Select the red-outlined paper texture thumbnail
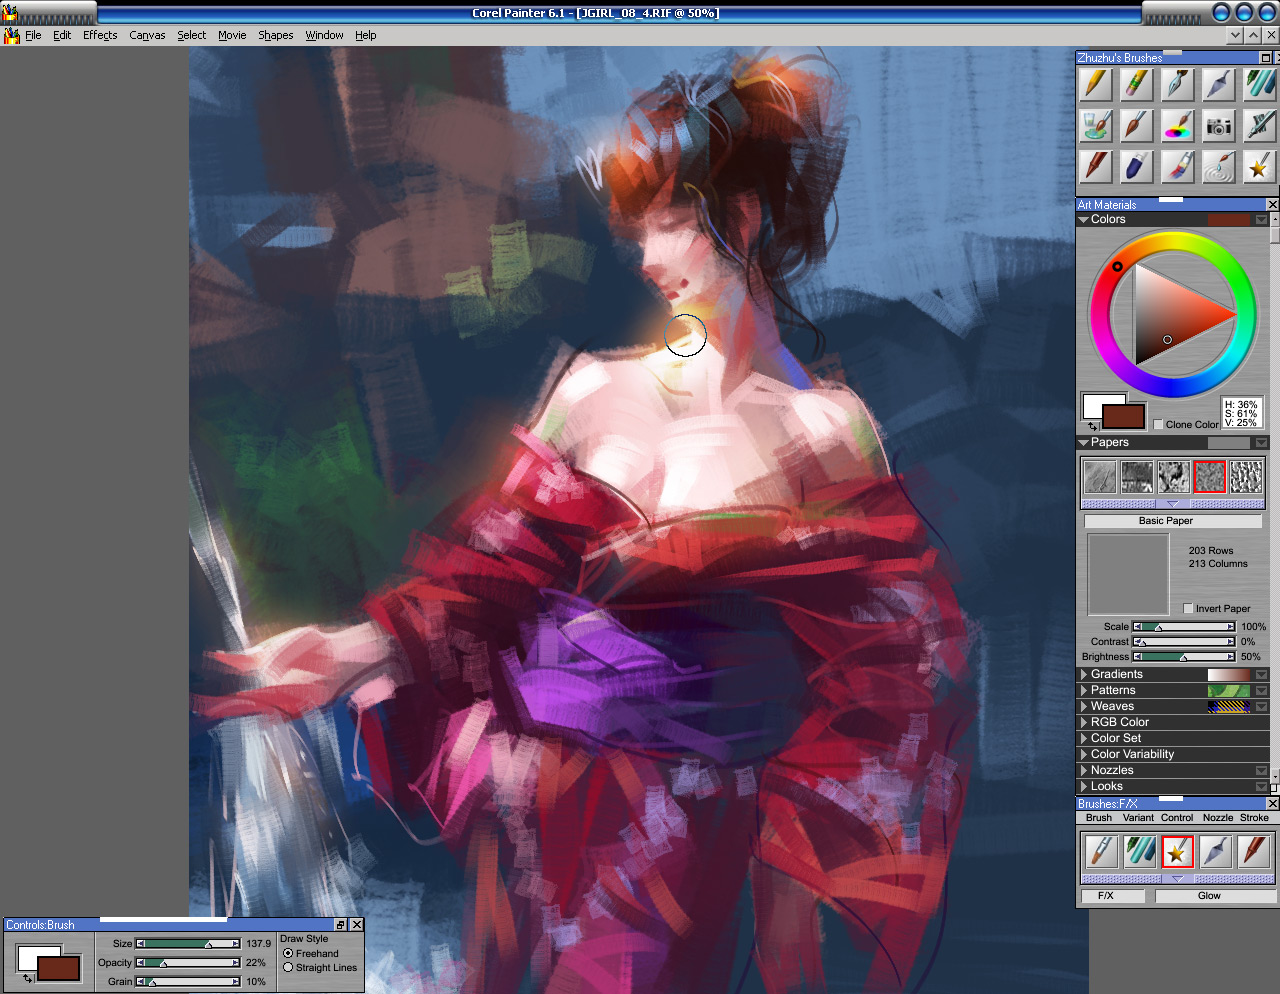This screenshot has width=1280, height=994. (1209, 477)
